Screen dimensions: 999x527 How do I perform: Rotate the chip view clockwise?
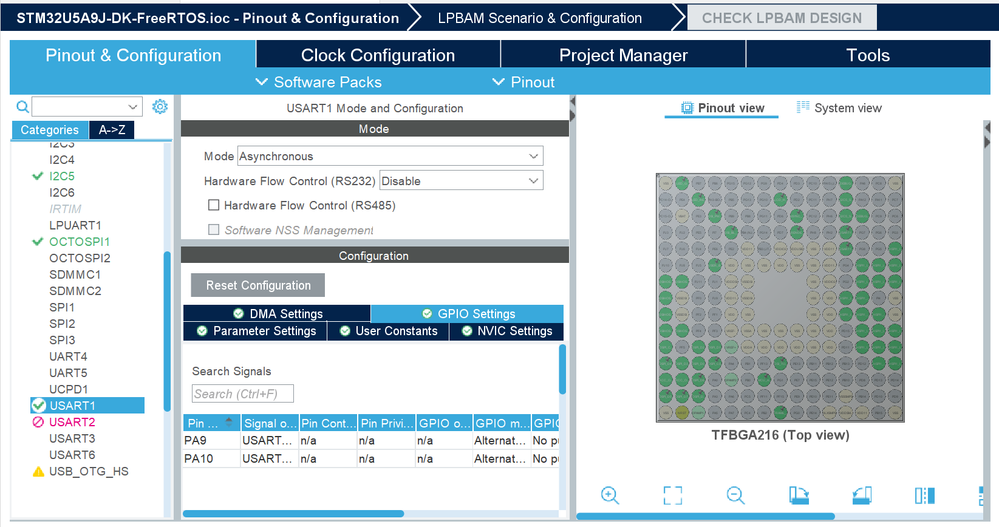(x=798, y=495)
